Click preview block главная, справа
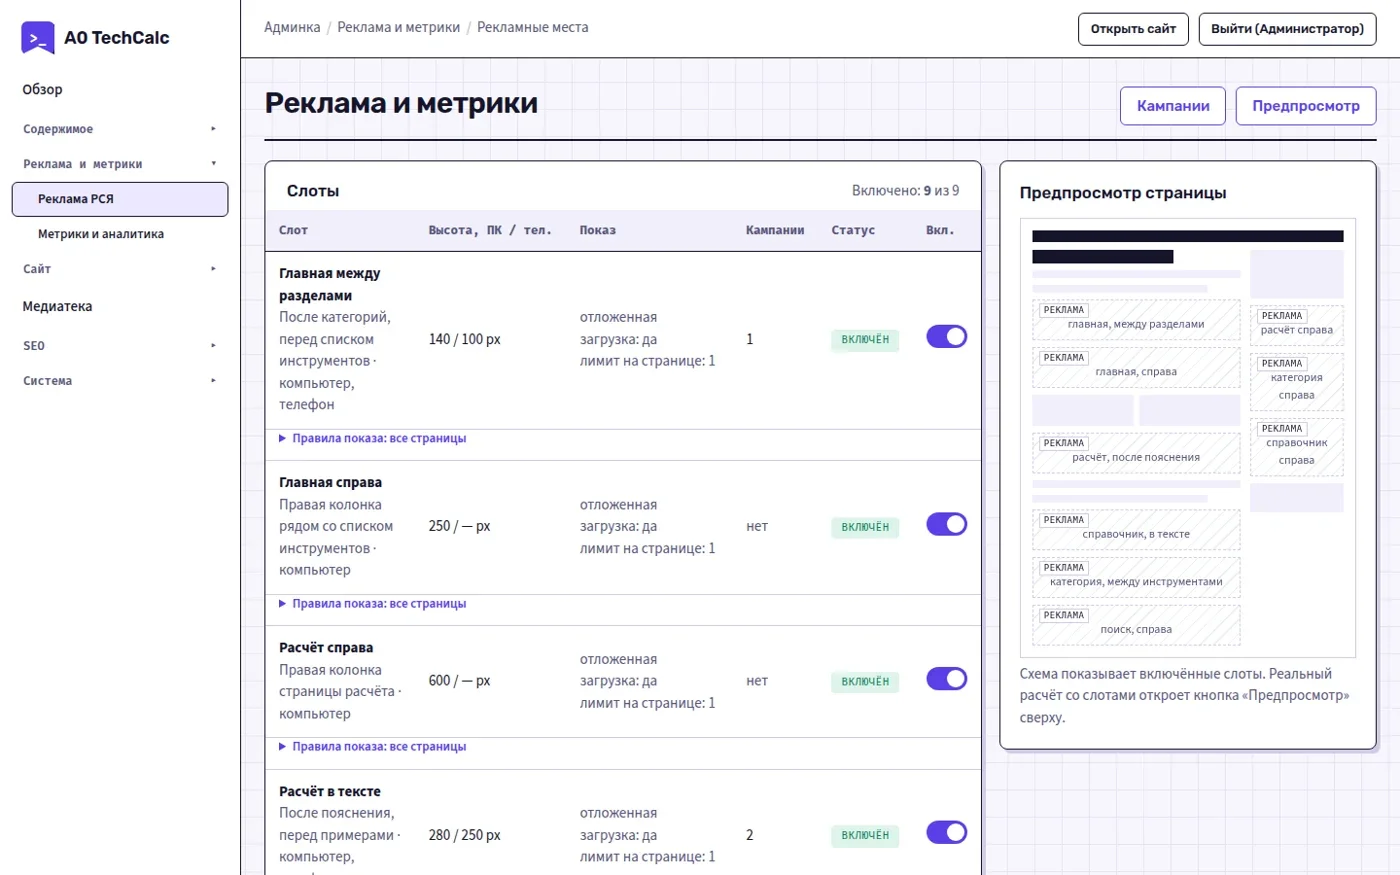The width and height of the screenshot is (1400, 875). [x=1136, y=367]
